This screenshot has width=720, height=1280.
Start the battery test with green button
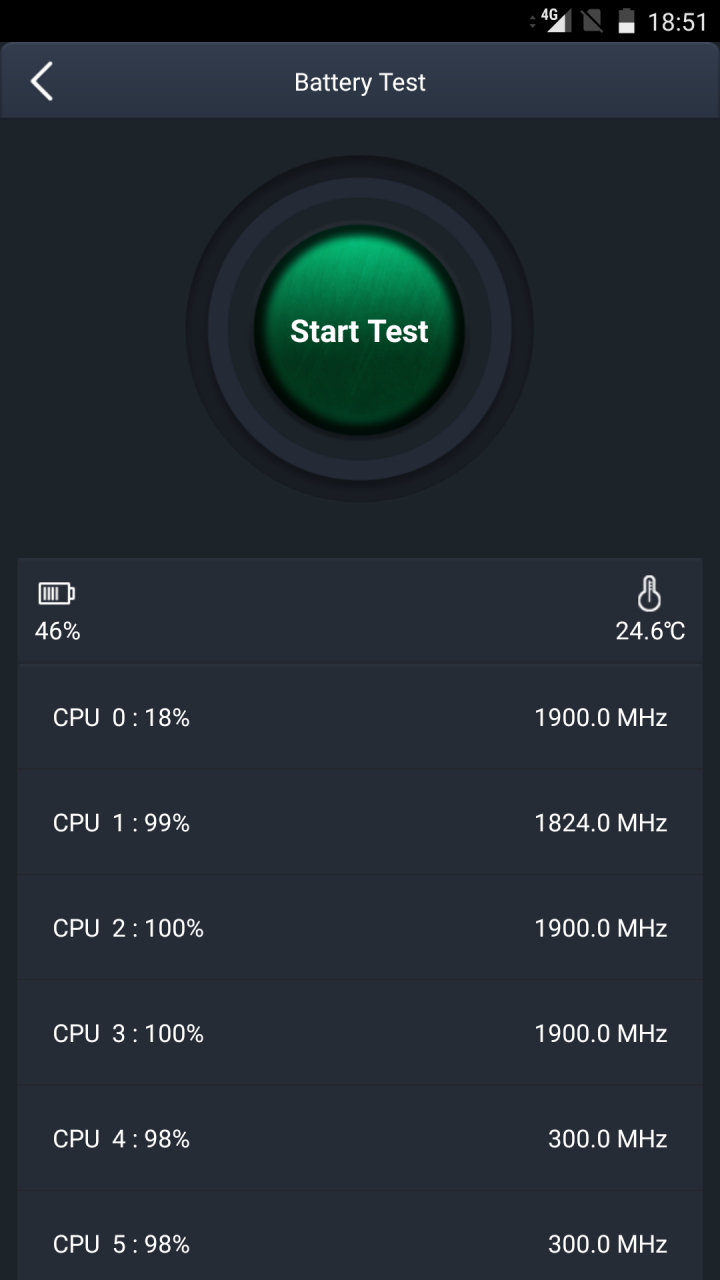tap(359, 331)
